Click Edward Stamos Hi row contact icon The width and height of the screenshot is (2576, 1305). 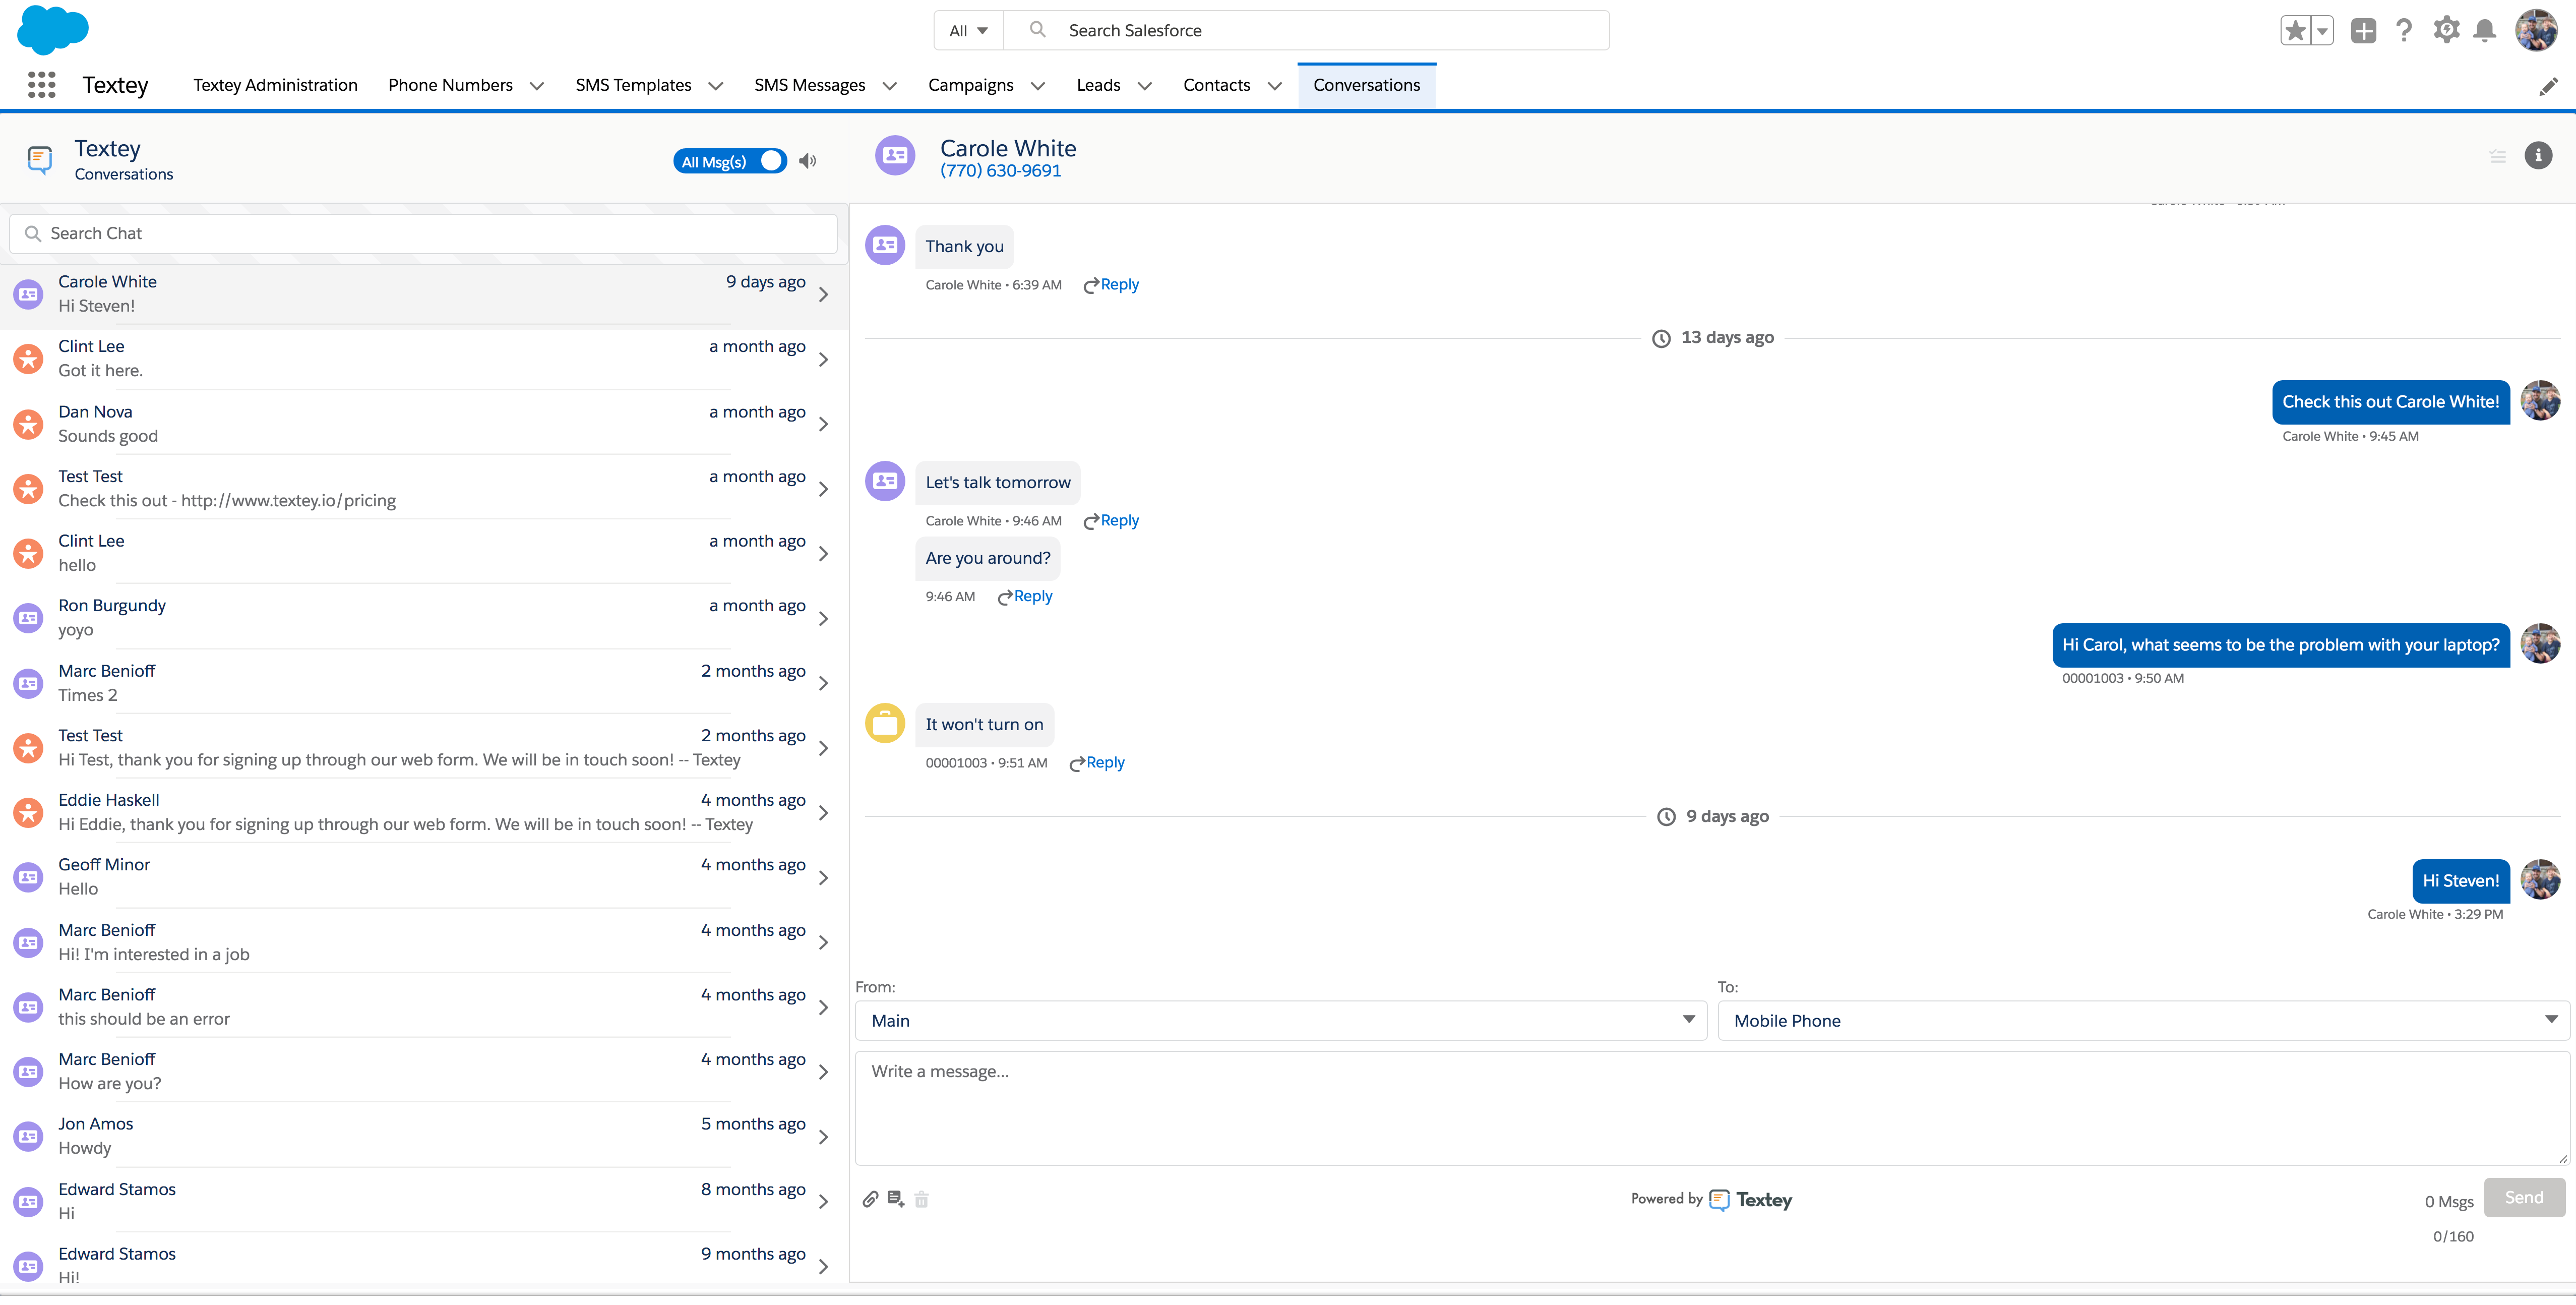(x=28, y=1201)
